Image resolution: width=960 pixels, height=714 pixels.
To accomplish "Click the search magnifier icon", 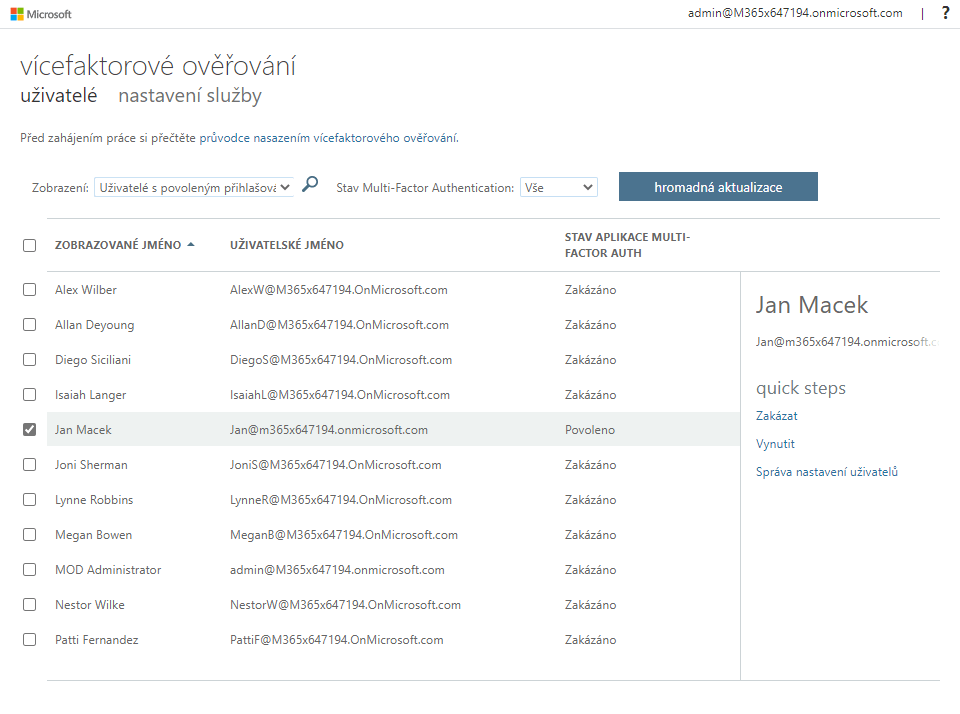I will (x=310, y=185).
